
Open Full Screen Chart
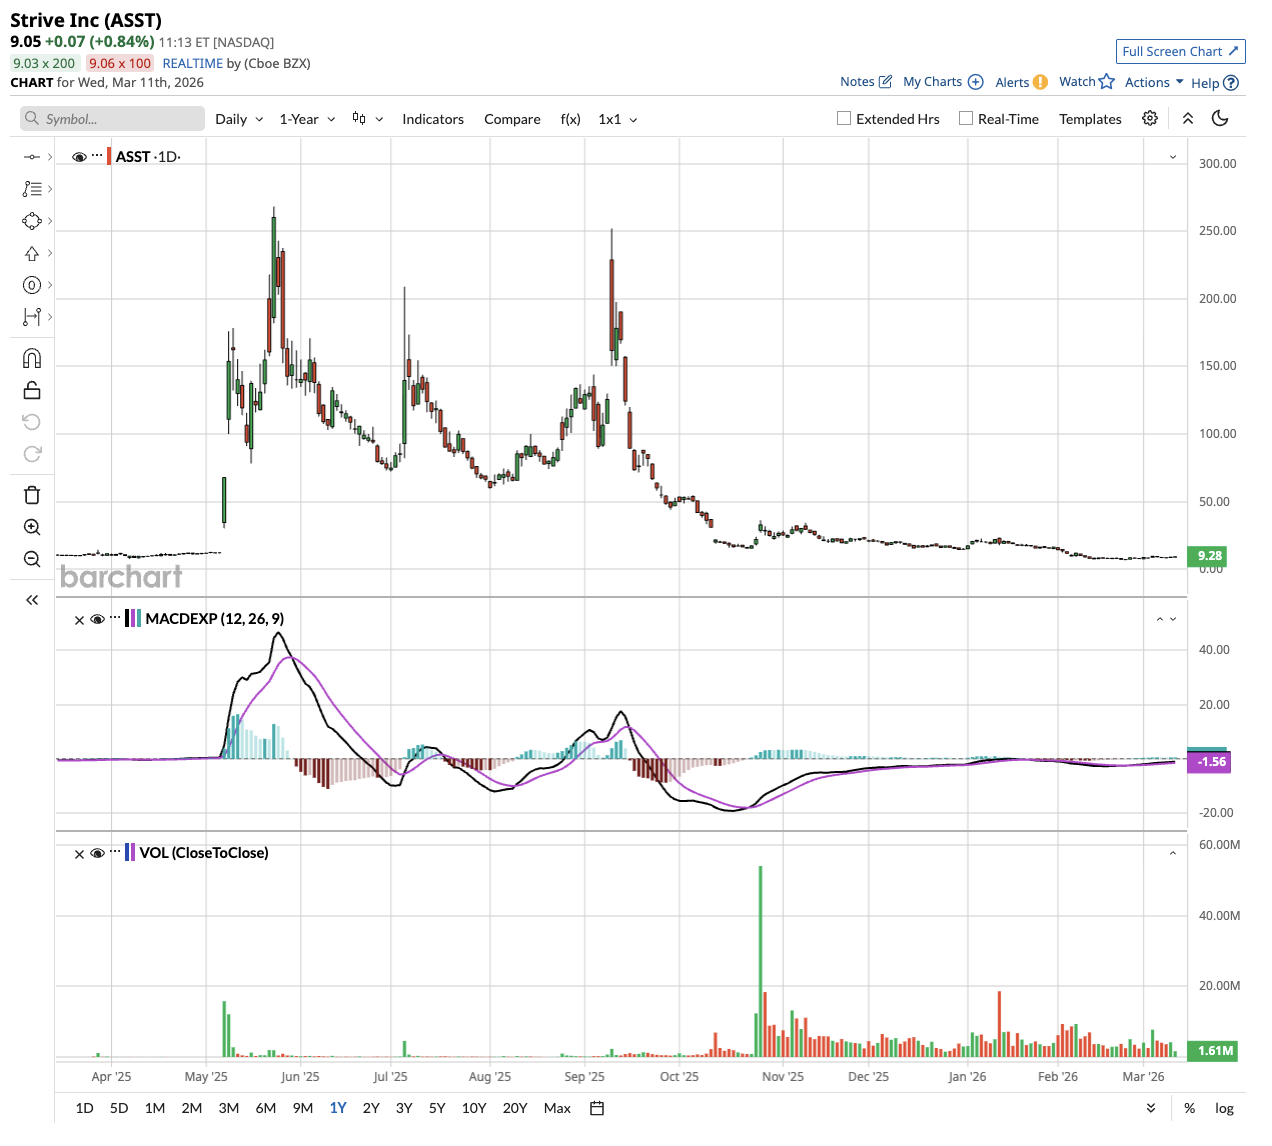(1180, 51)
